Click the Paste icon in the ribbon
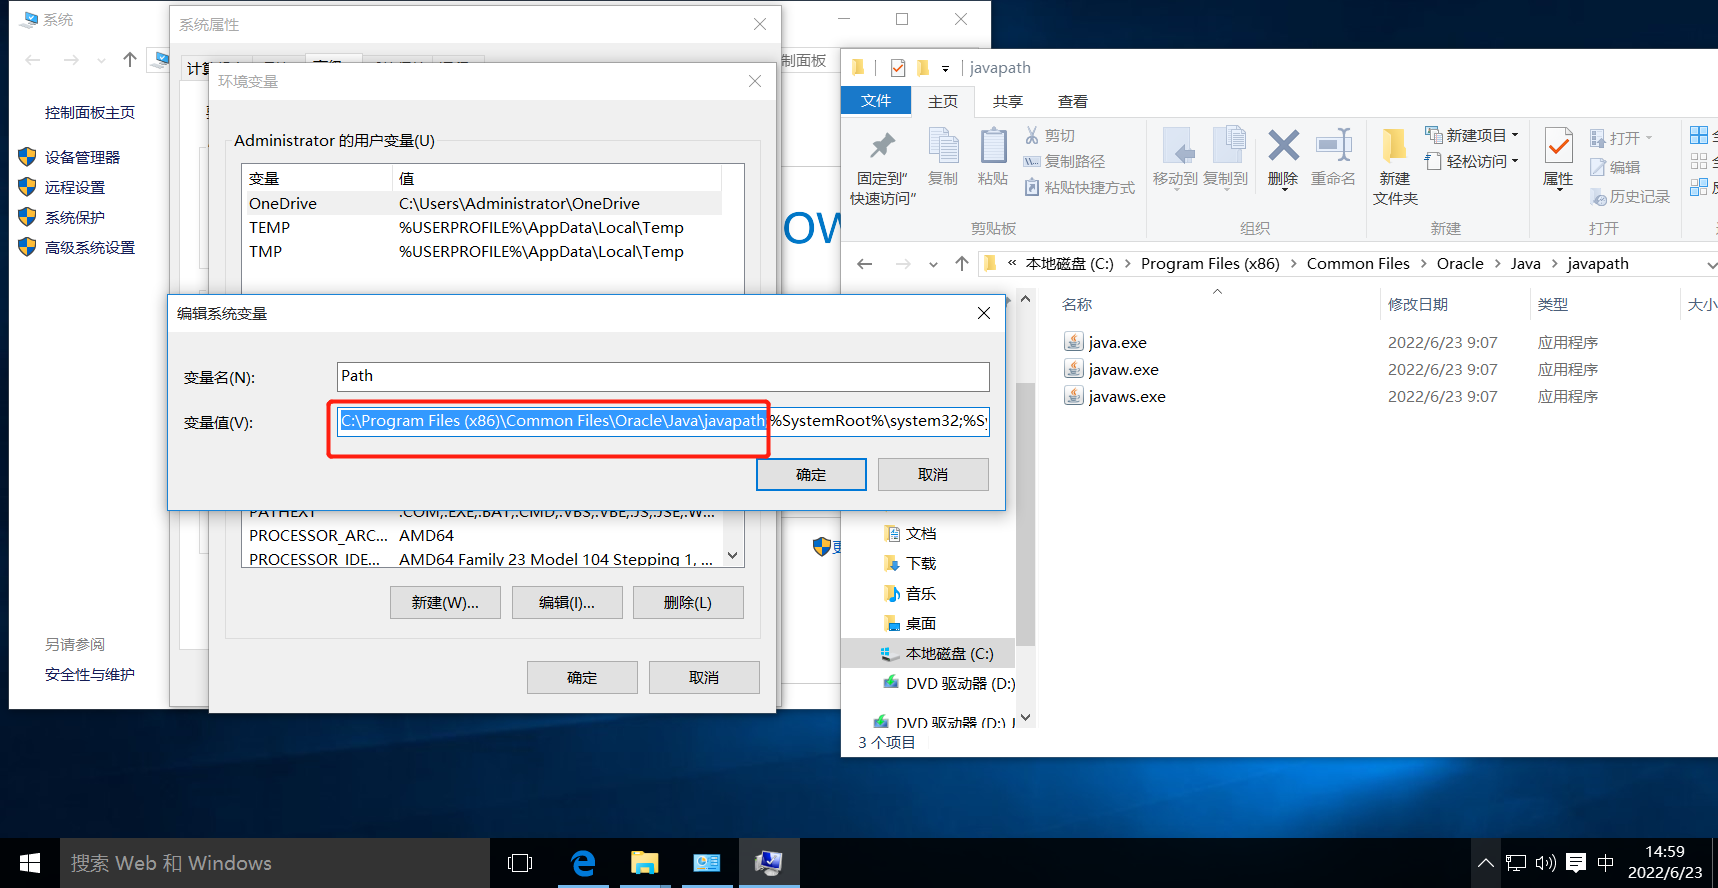Image resolution: width=1718 pixels, height=888 pixels. click(x=993, y=147)
